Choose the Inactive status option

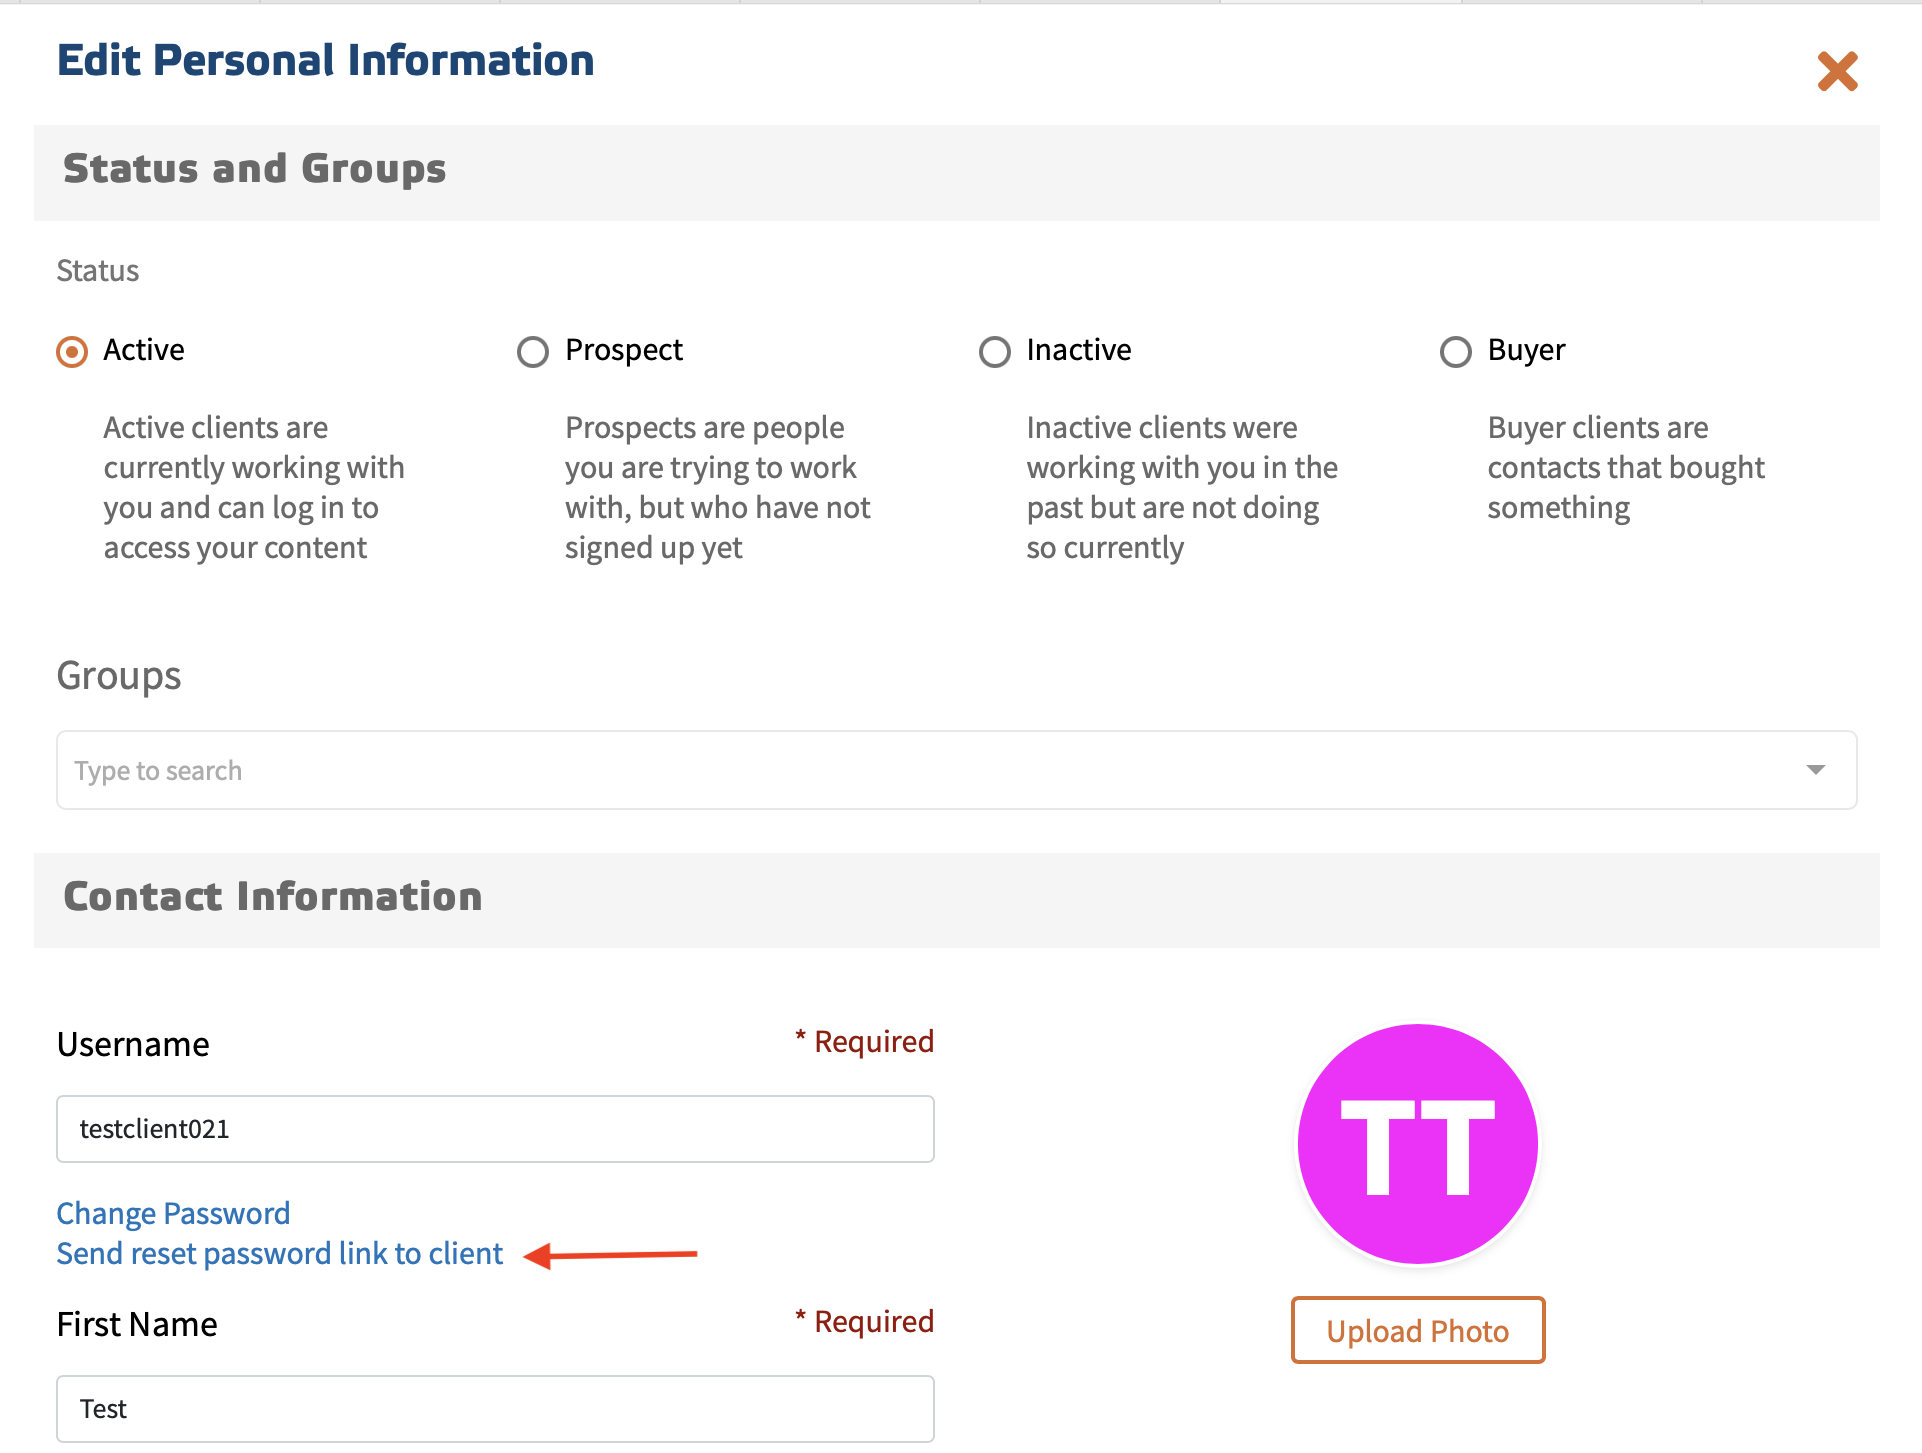pyautogui.click(x=994, y=352)
